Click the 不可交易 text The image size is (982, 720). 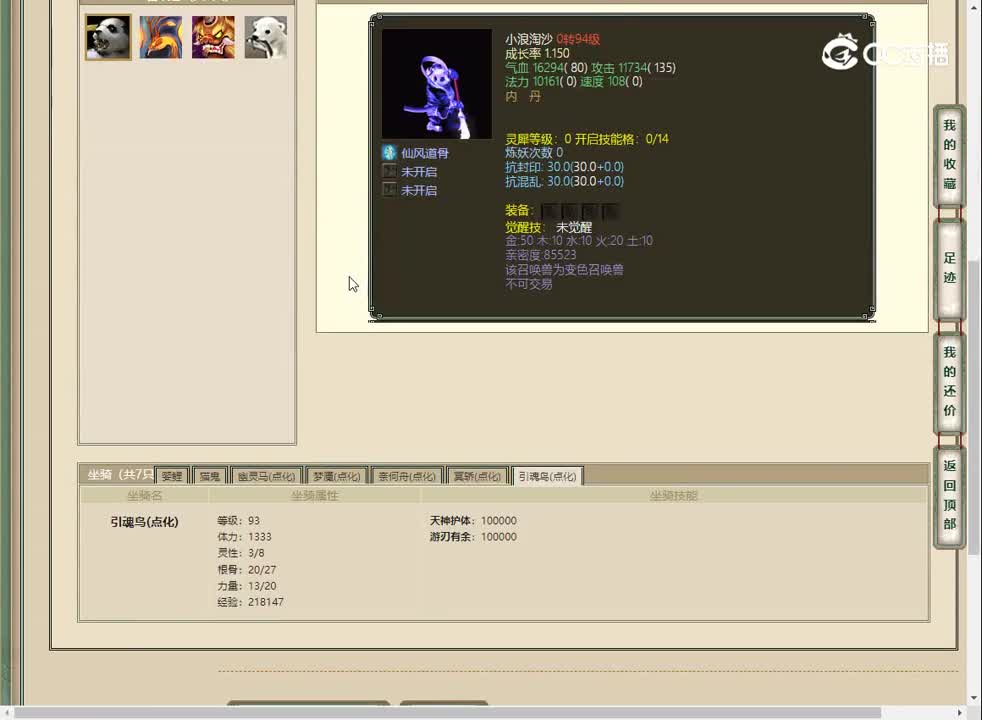pyautogui.click(x=529, y=284)
